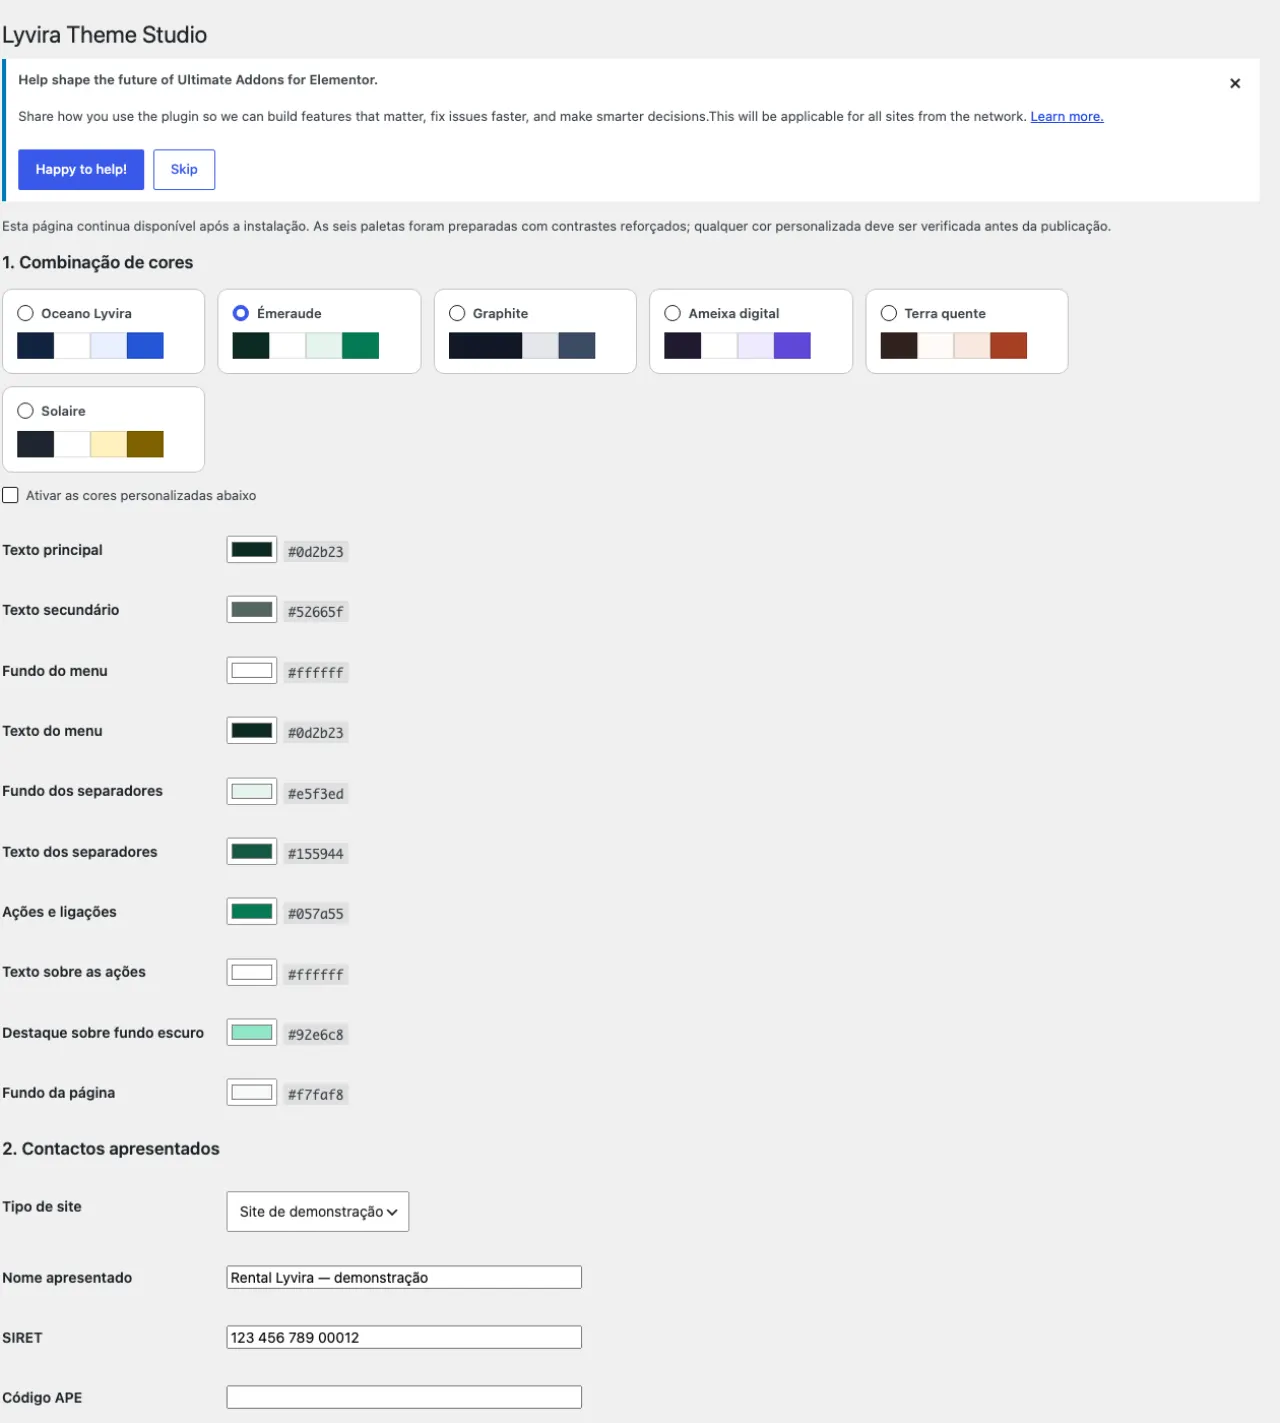Click the blue accent swatch in Oceano Lyvira card

(145, 345)
